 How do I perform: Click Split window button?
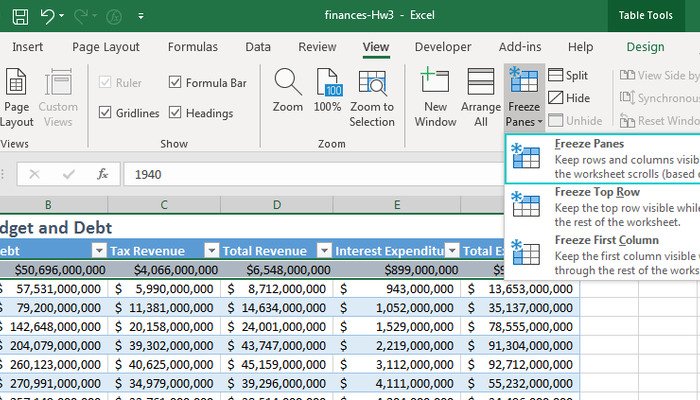568,75
